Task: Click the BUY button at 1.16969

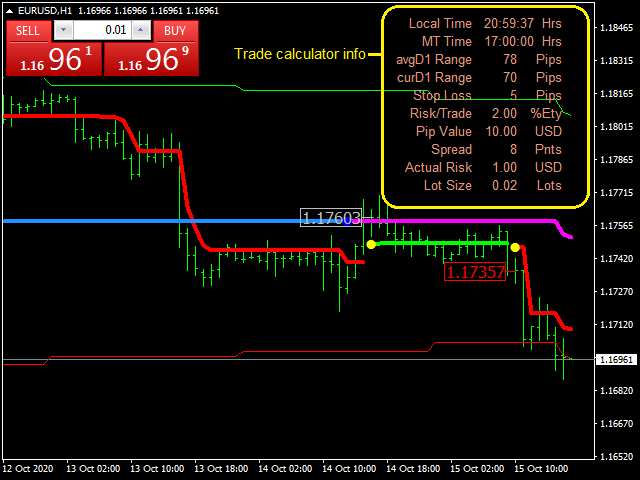Action: (x=151, y=48)
